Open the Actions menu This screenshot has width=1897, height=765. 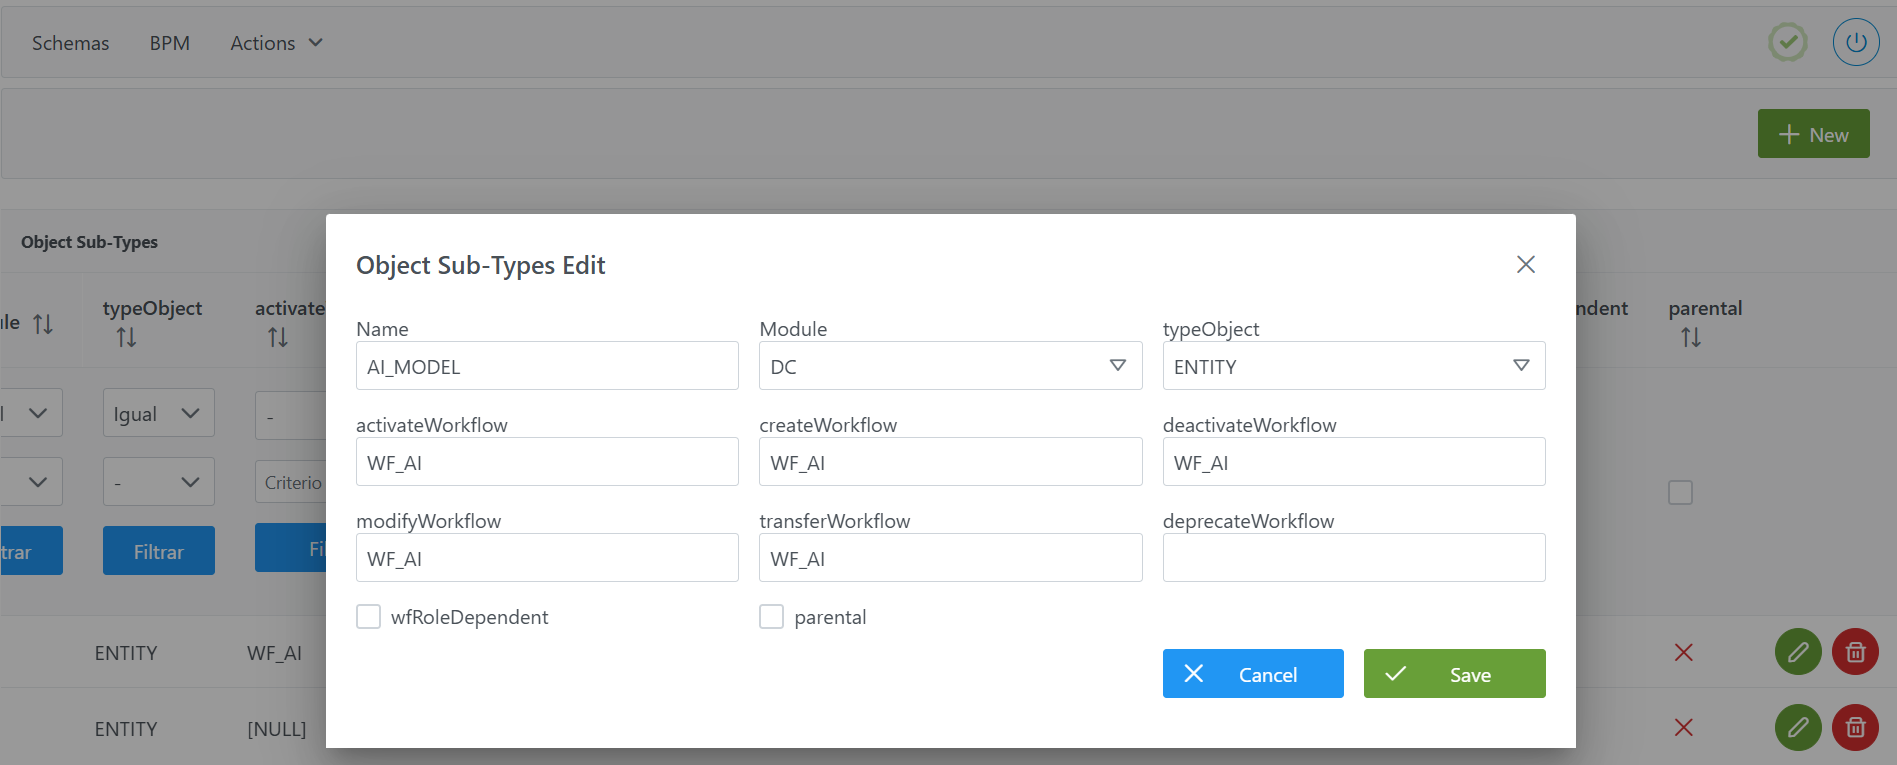point(276,43)
